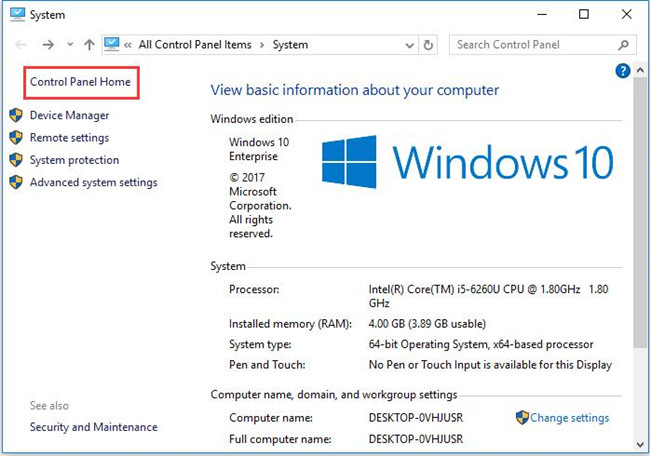Screen dimensions: 650x456
Task: Click the No Pen or Touch Input text
Action: coord(490,365)
